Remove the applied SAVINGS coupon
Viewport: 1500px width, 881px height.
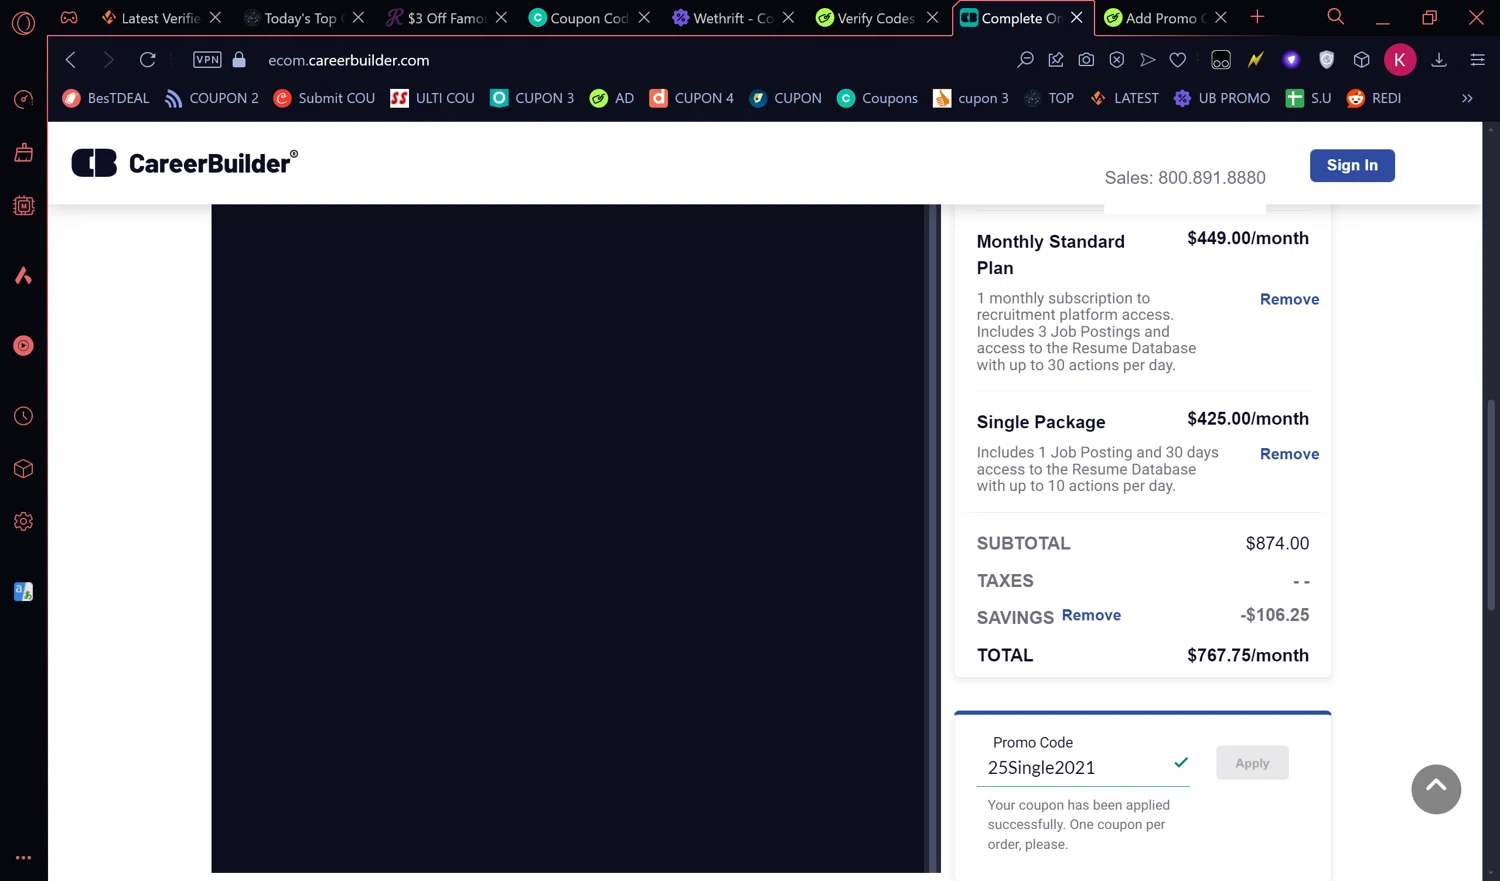coord(1091,615)
